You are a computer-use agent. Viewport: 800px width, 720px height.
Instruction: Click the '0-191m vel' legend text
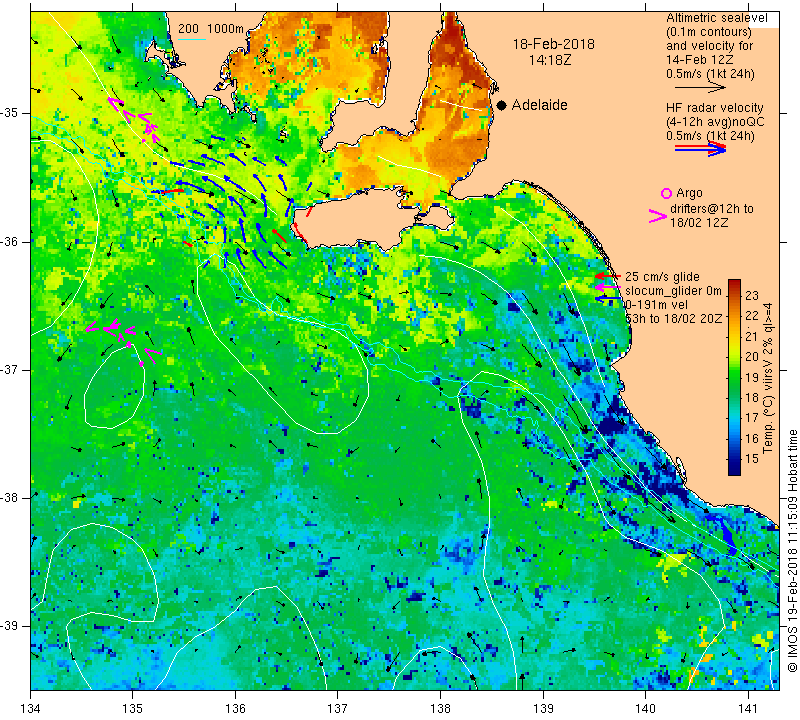[656, 305]
